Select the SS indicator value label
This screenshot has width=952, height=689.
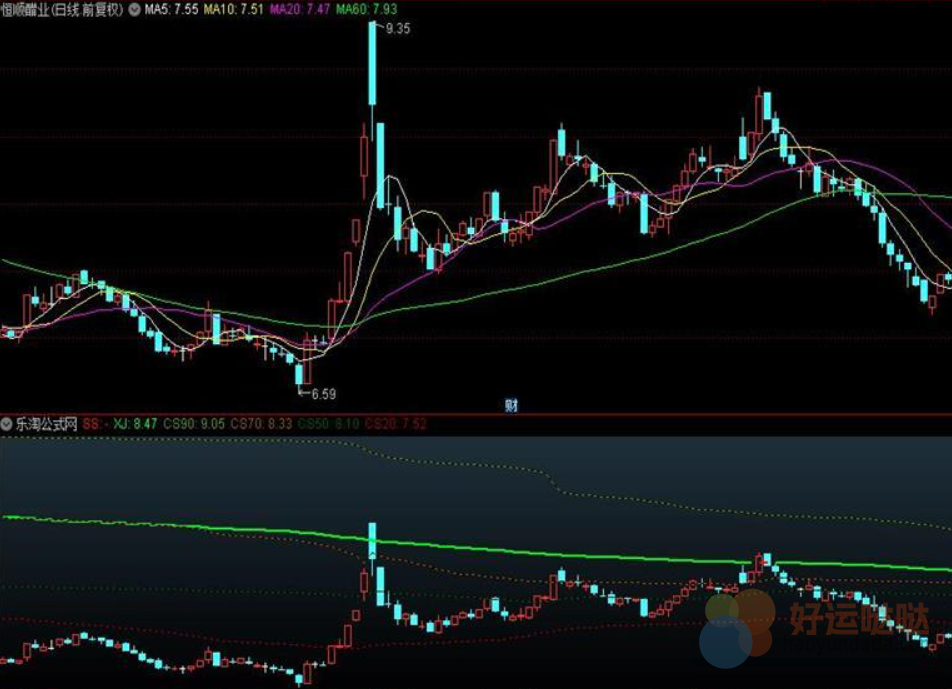(96, 424)
